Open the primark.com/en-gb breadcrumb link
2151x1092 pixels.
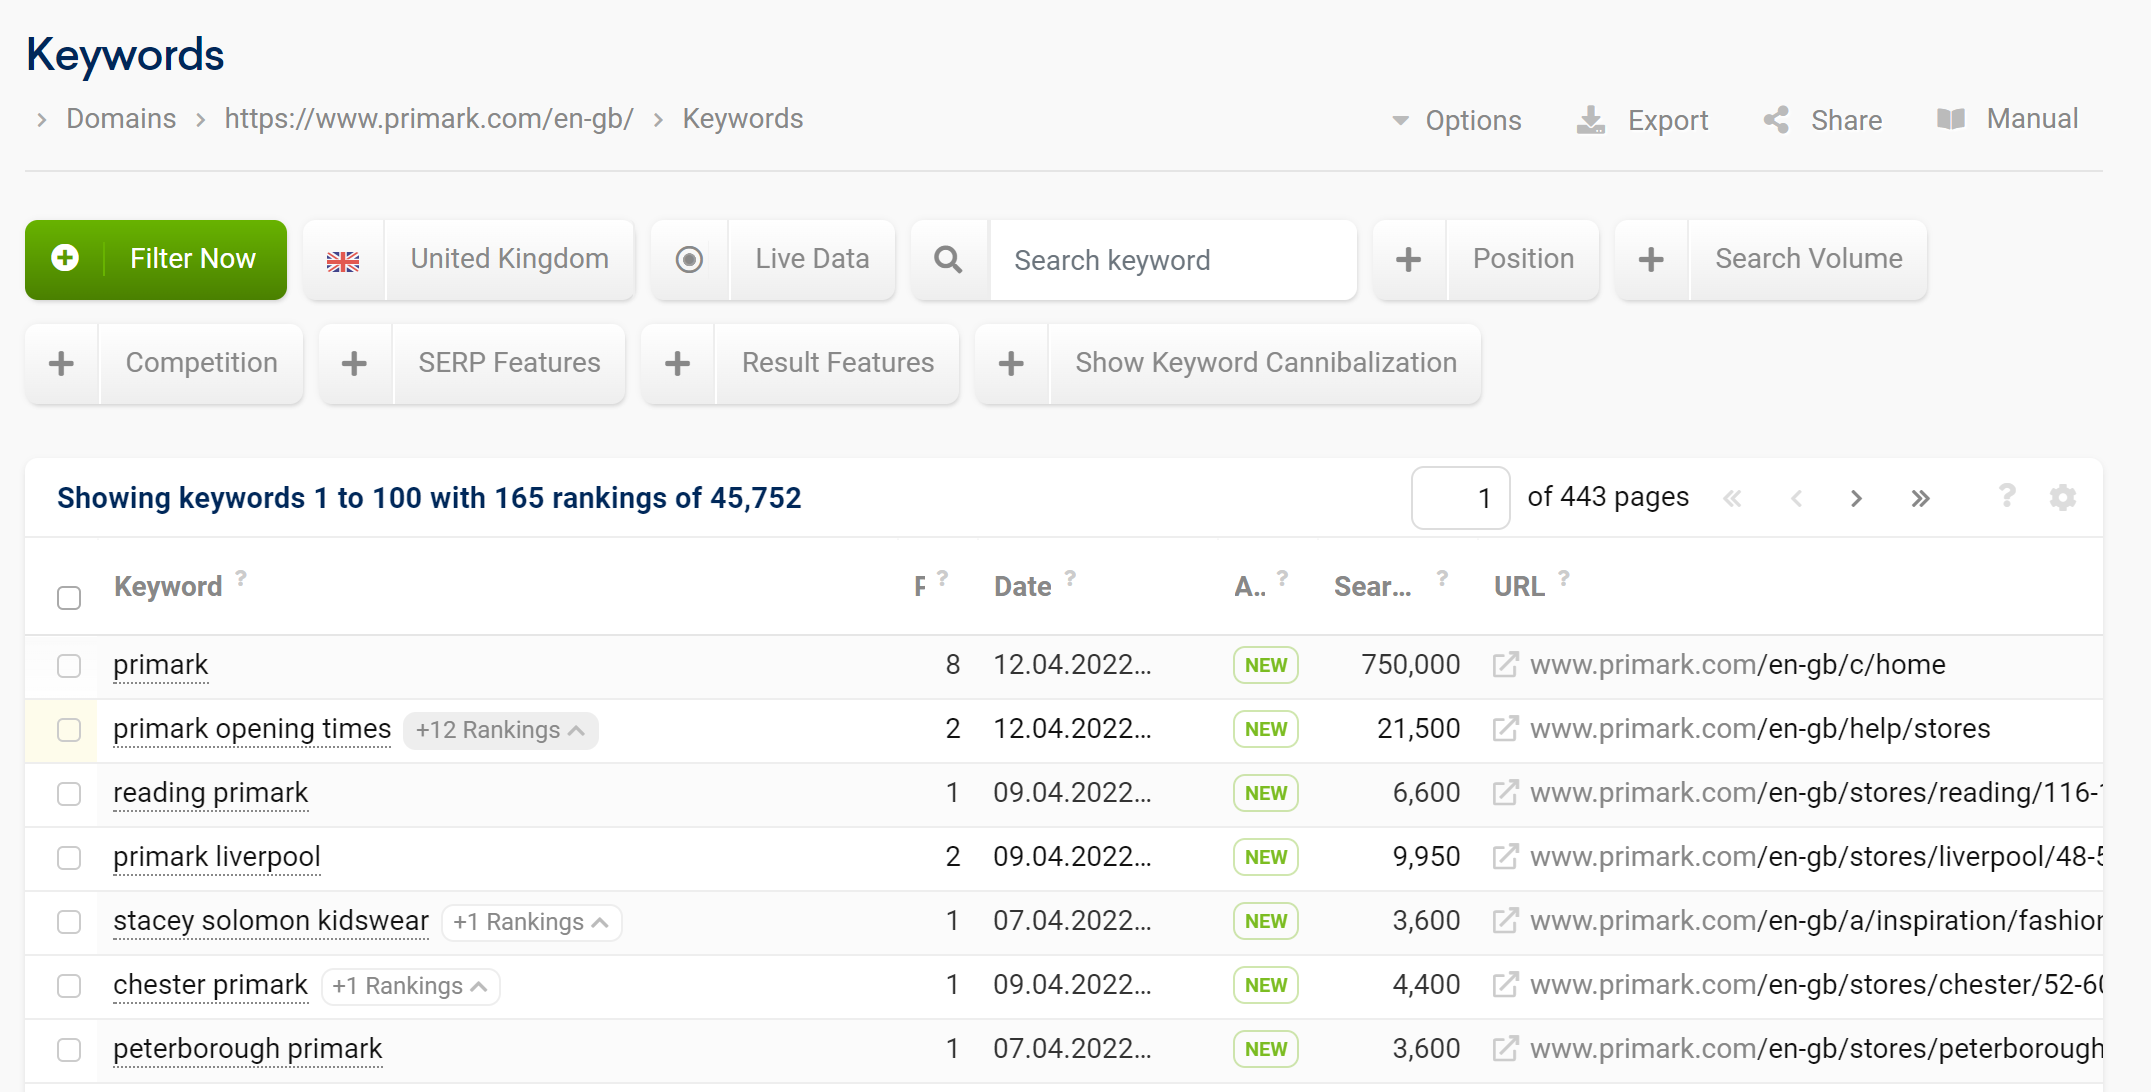click(429, 119)
